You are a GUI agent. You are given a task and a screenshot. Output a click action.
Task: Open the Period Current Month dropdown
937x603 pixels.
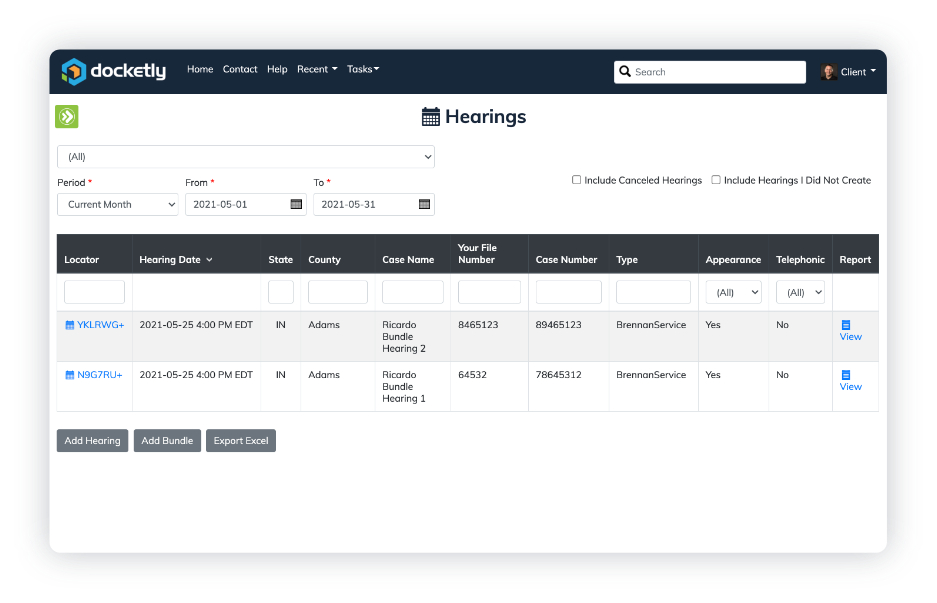tap(118, 204)
